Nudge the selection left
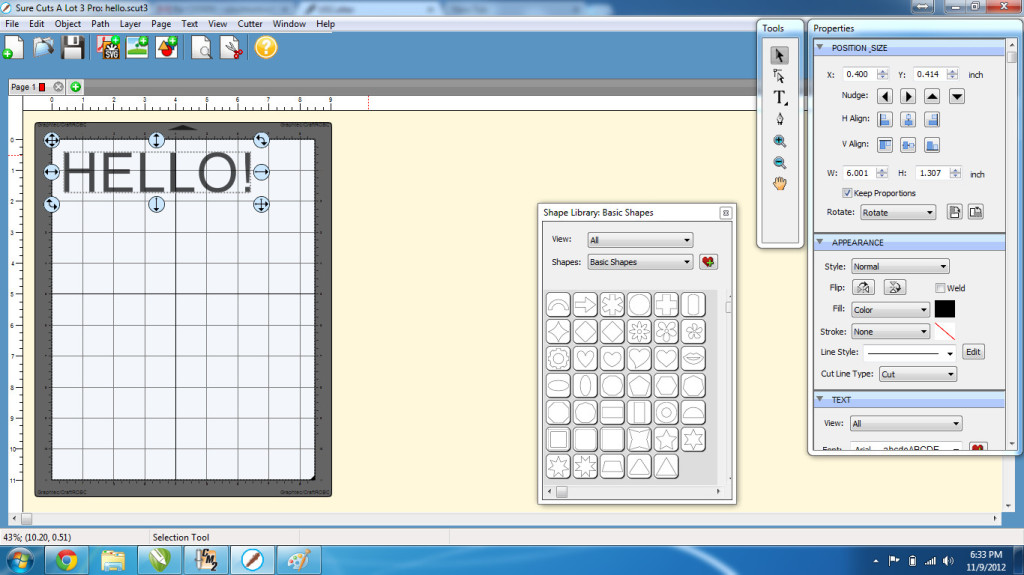Screen dimensions: 1024x575 tap(885, 97)
